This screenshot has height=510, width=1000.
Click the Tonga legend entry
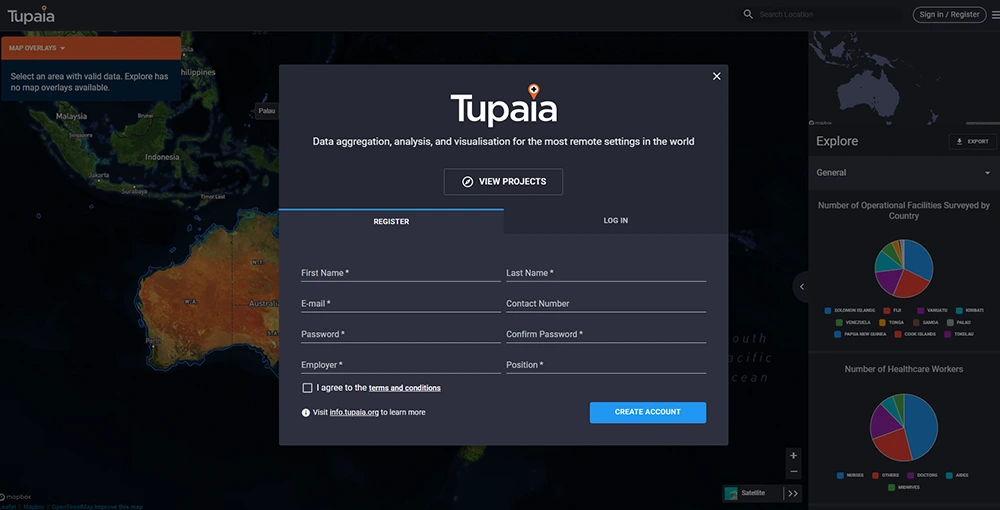tap(892, 323)
